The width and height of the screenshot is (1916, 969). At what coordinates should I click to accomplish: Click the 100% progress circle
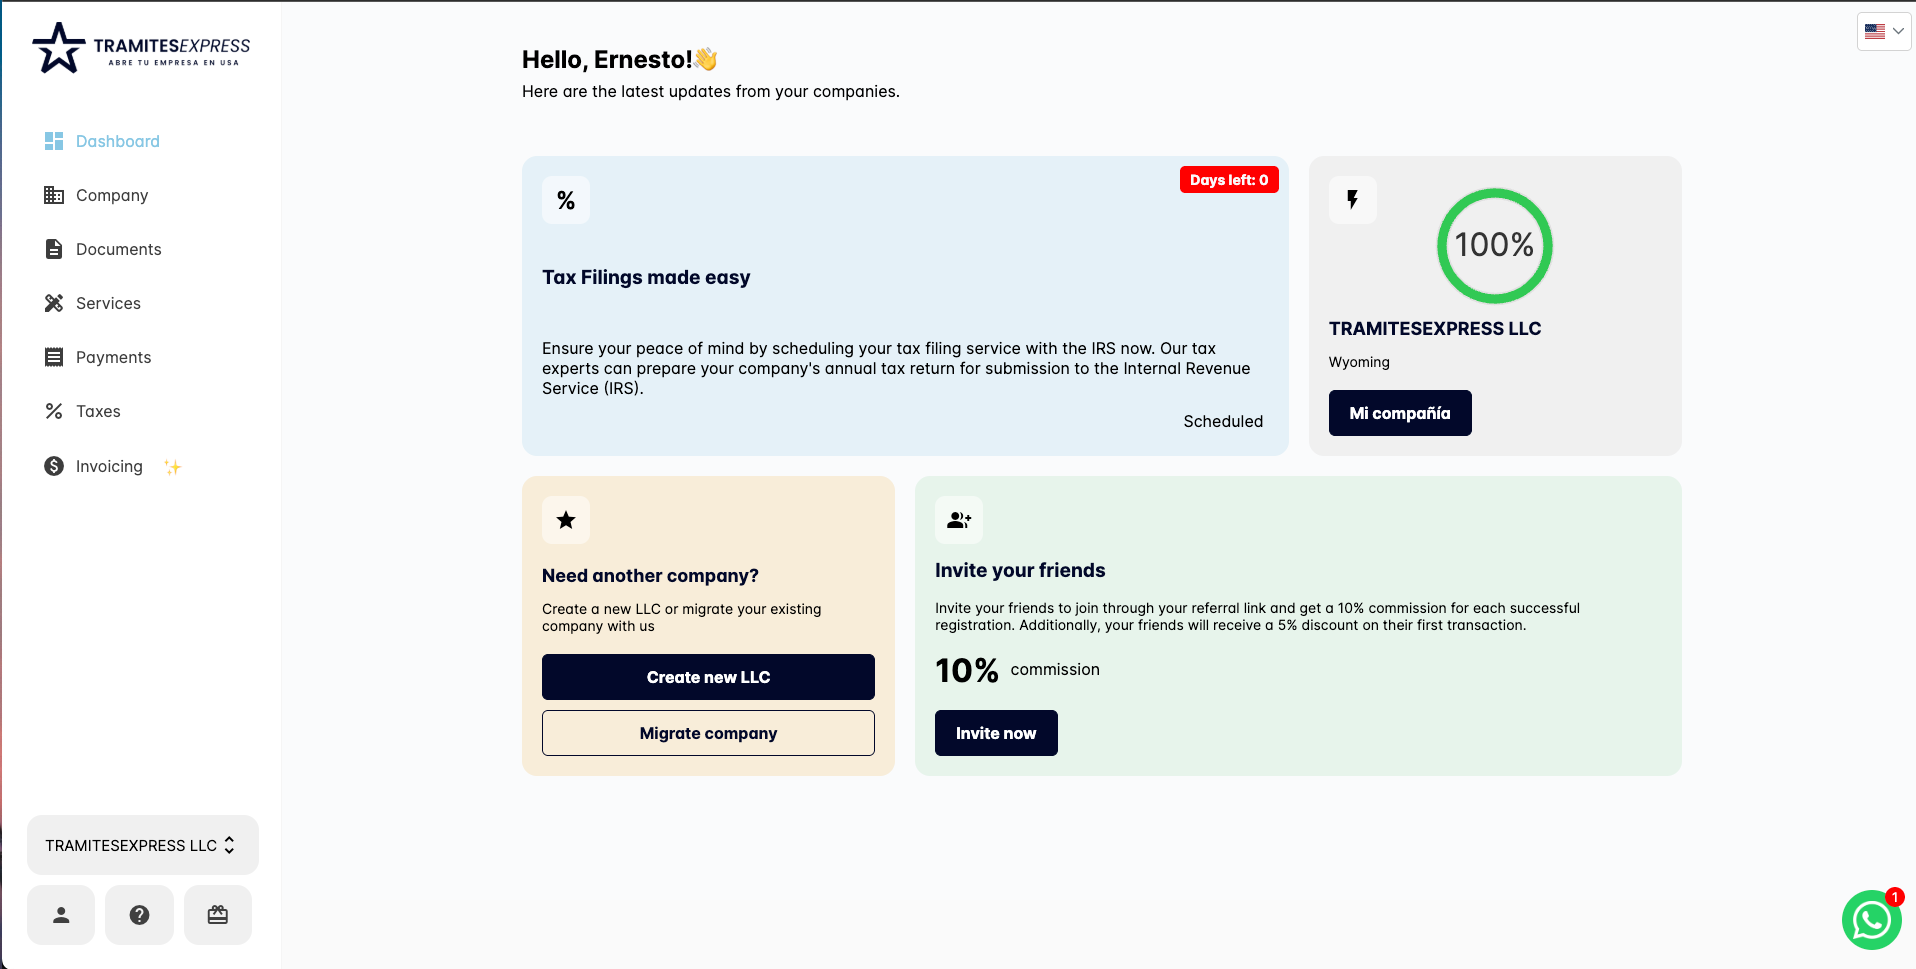[x=1494, y=246]
